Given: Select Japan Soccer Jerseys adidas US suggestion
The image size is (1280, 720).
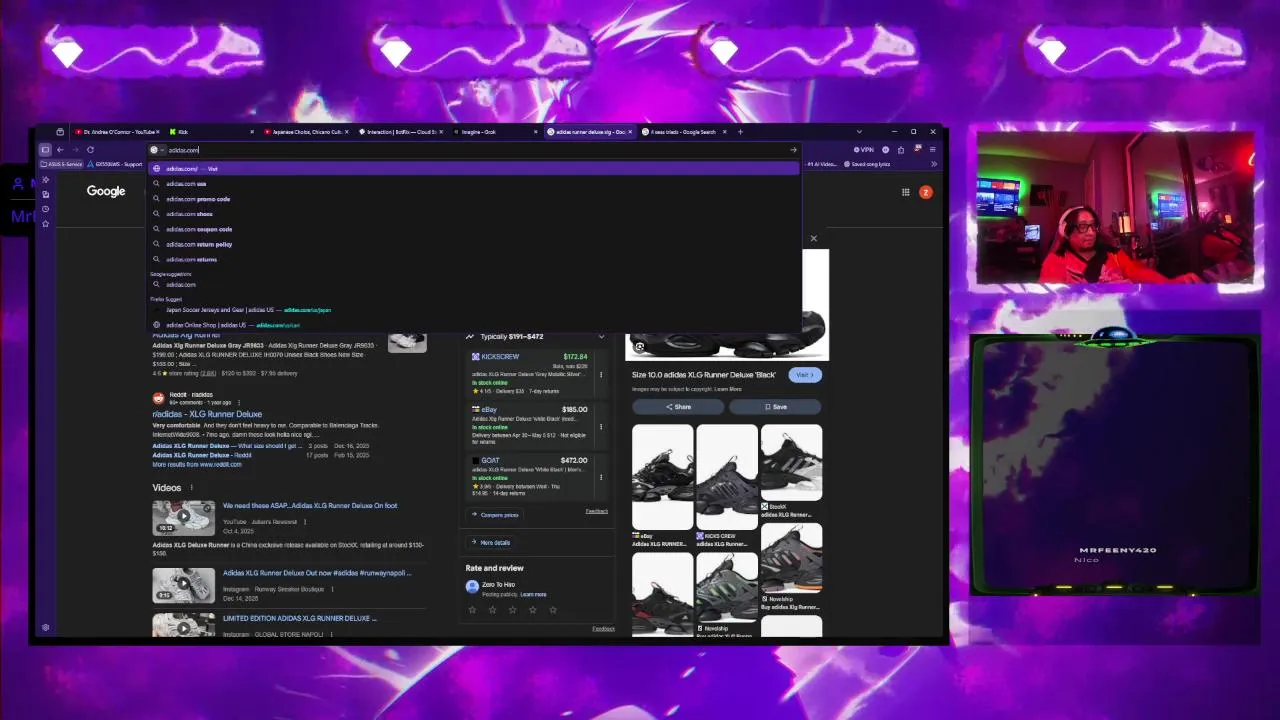Looking at the screenshot, I should point(475,310).
